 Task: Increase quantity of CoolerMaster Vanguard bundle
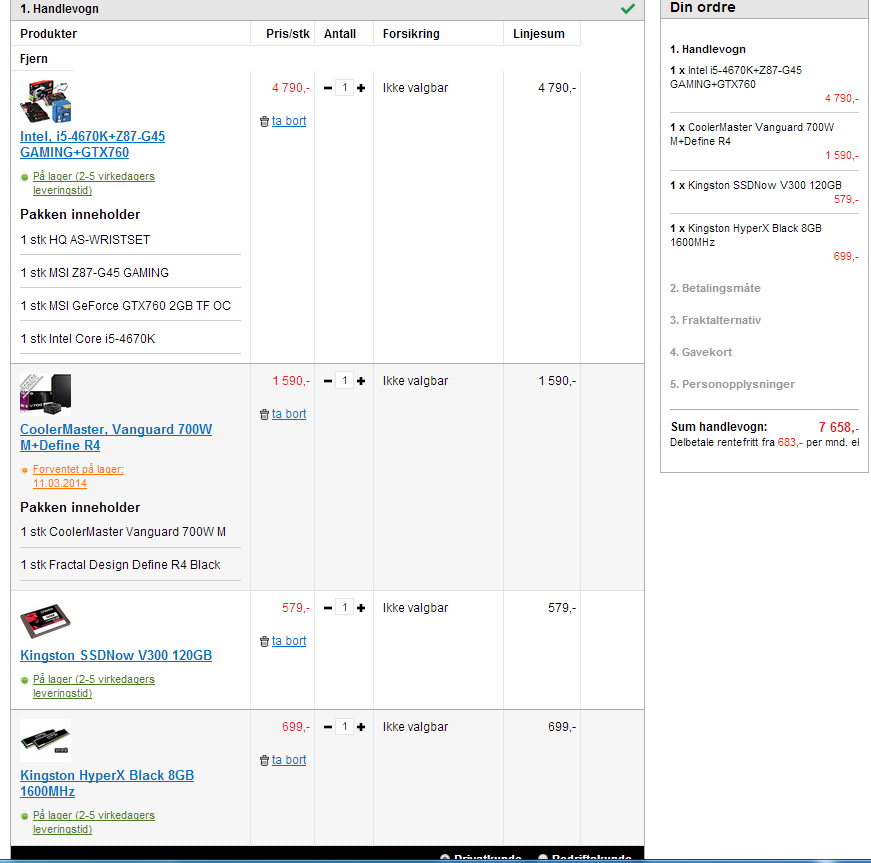(x=361, y=381)
